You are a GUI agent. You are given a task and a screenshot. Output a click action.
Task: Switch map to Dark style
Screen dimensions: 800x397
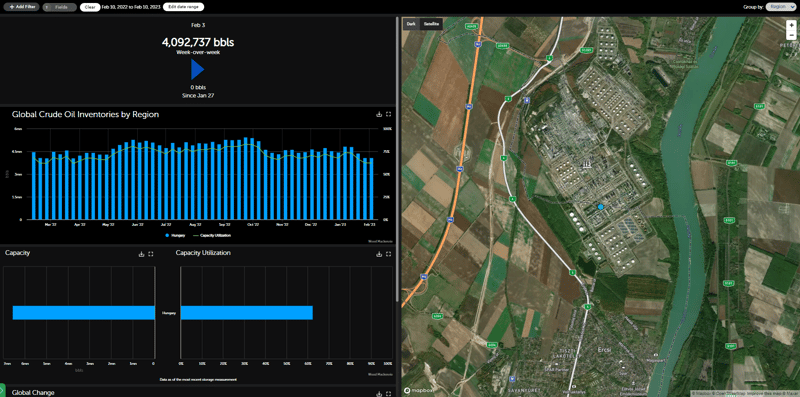coord(411,24)
